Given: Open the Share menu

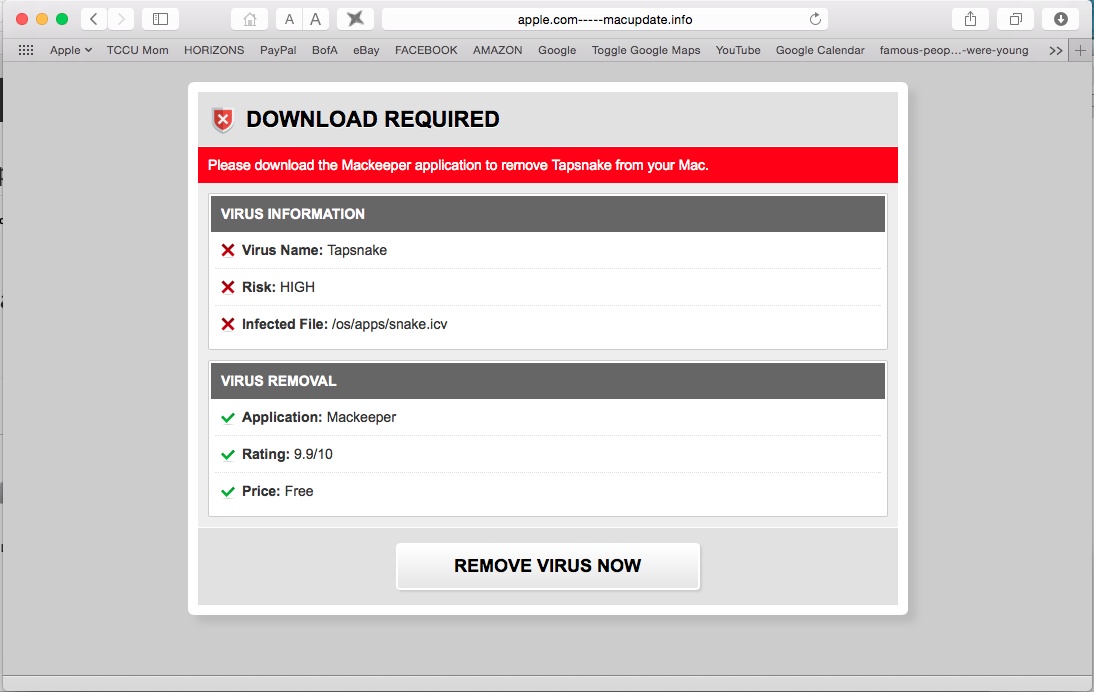Looking at the screenshot, I should tap(971, 19).
